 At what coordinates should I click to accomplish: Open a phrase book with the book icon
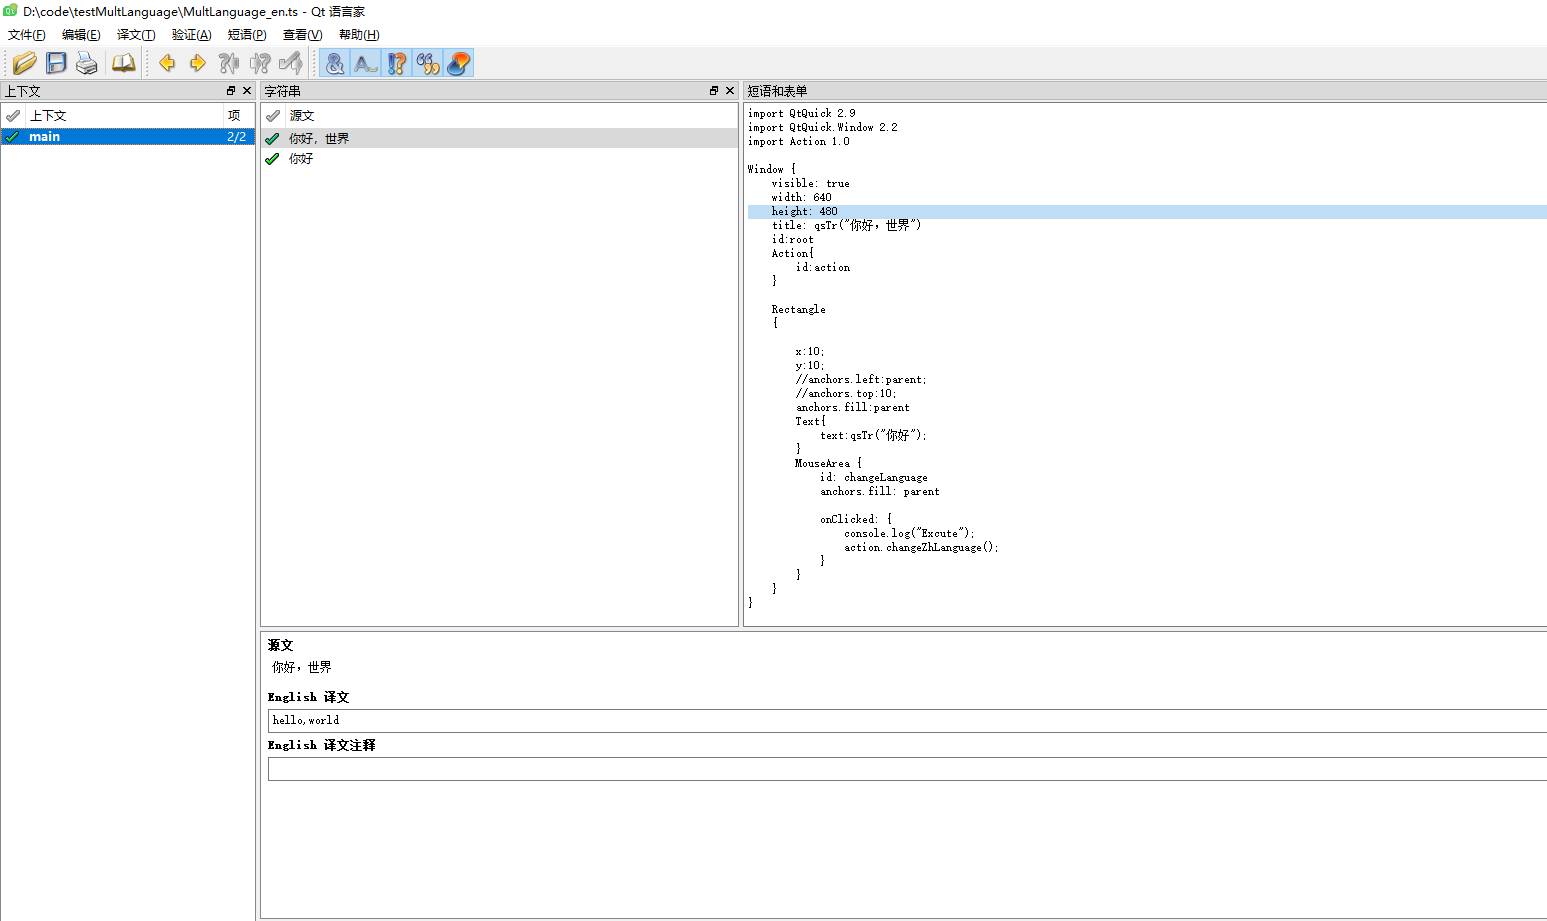pyautogui.click(x=123, y=63)
